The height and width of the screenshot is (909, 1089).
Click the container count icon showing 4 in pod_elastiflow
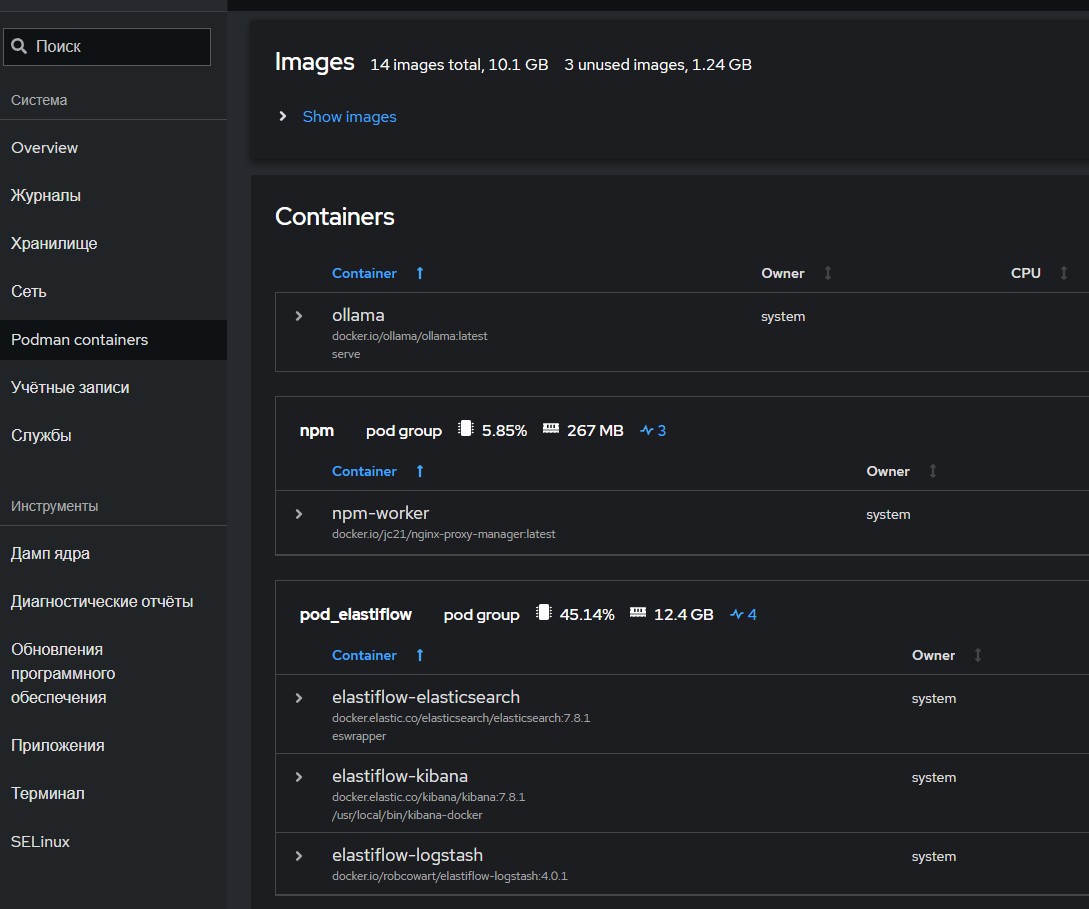point(737,615)
